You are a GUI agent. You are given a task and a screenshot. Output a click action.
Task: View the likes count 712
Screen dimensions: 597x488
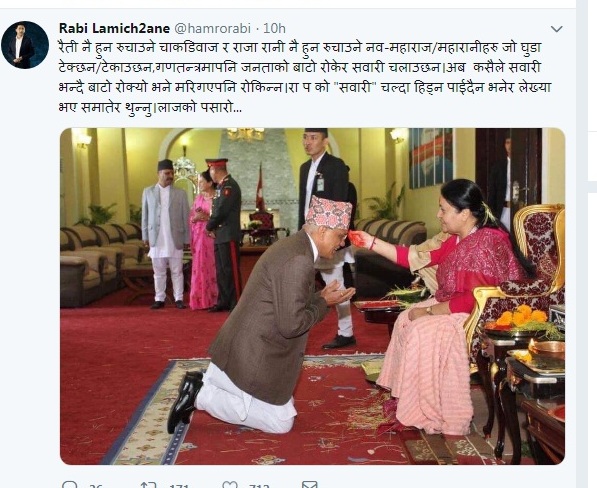[259, 486]
